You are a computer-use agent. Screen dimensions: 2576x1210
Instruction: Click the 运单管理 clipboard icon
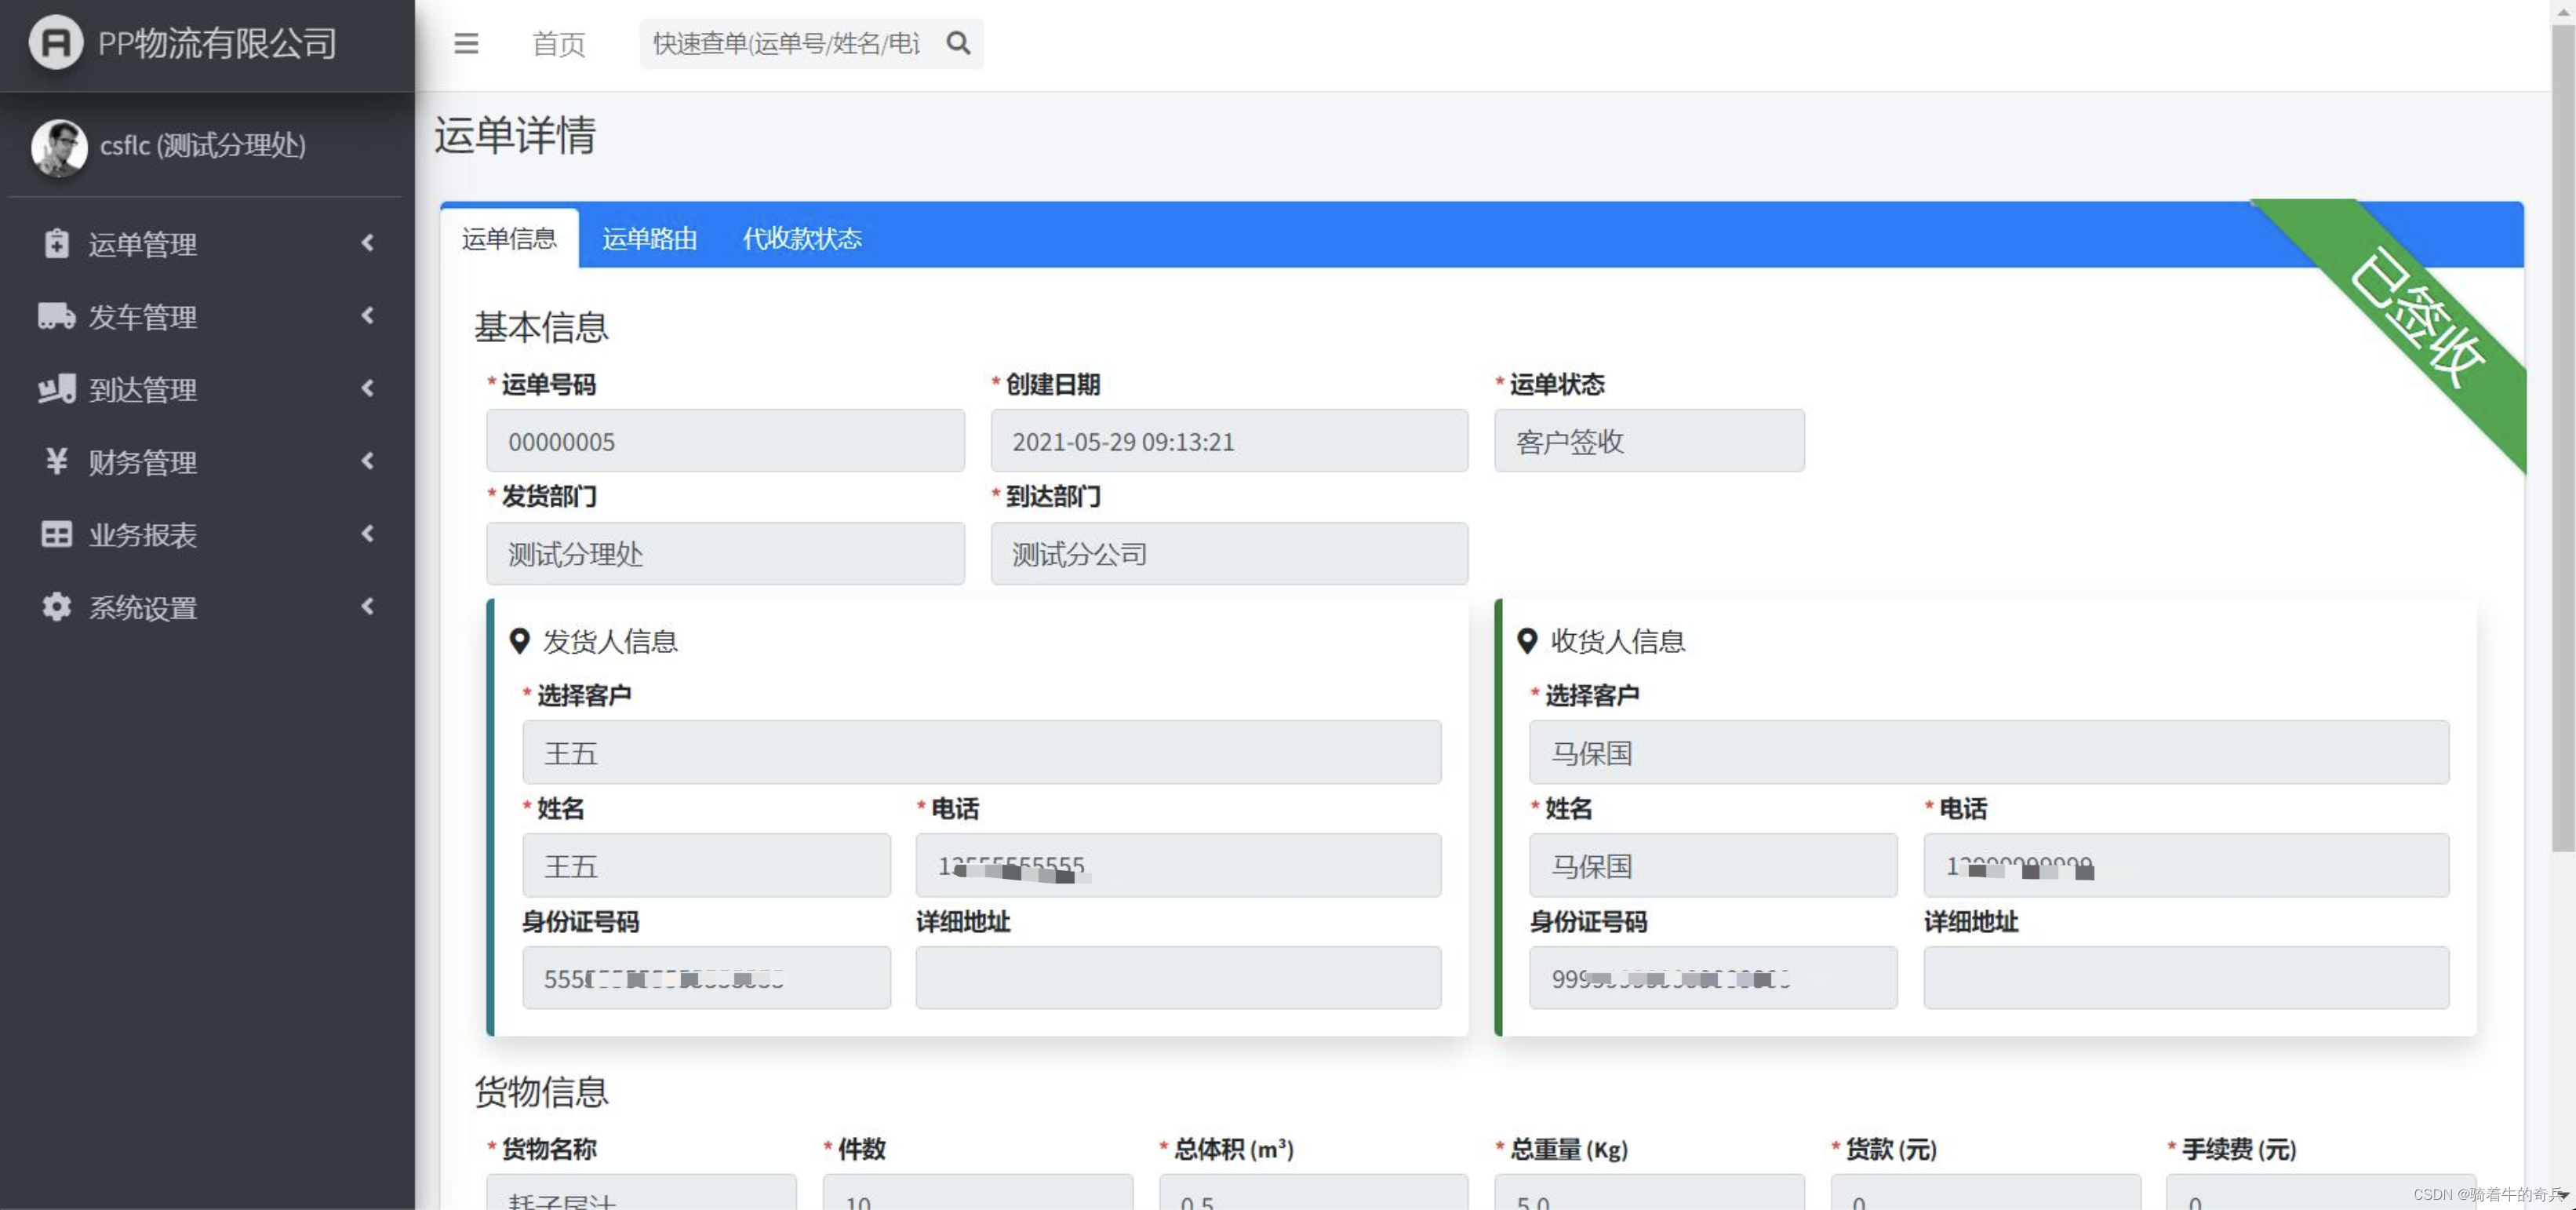point(56,243)
